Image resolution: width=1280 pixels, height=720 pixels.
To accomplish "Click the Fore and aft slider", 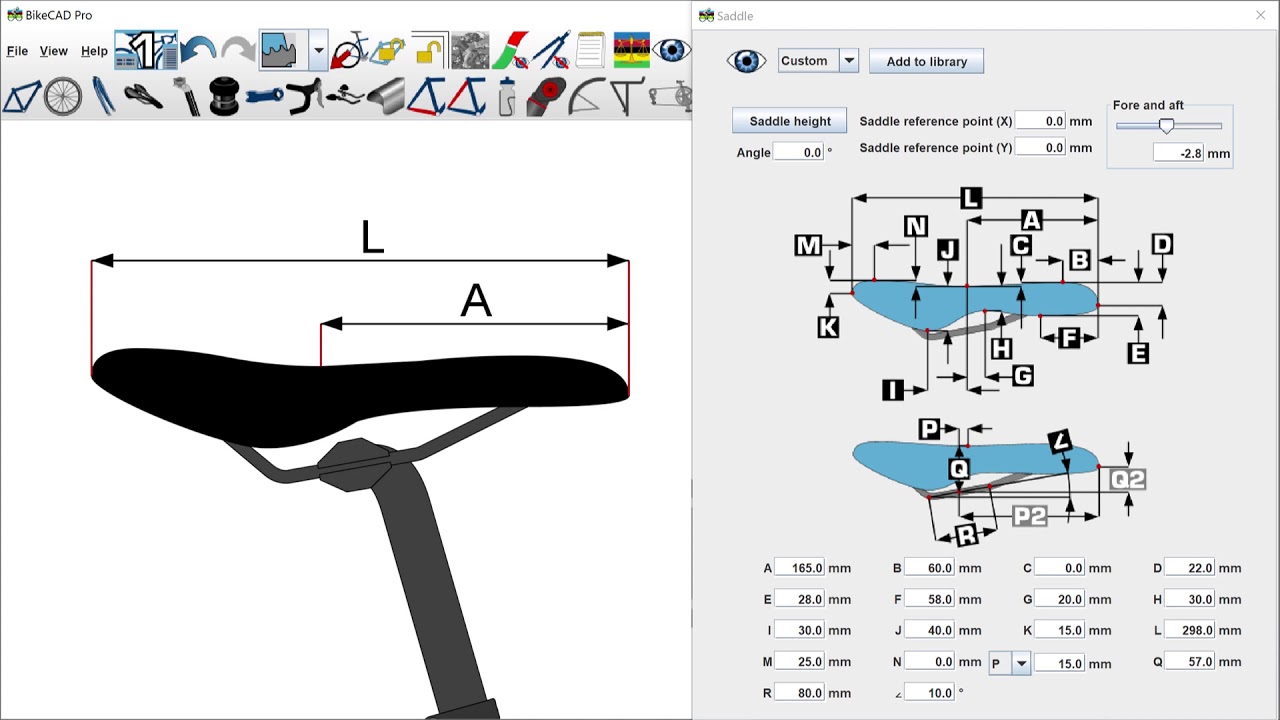I will coord(1169,126).
